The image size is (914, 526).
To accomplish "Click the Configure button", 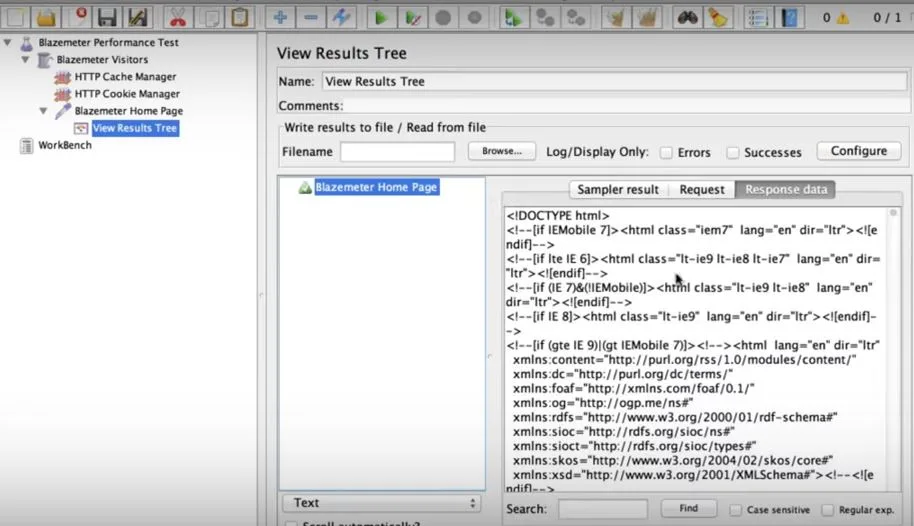I will point(859,151).
